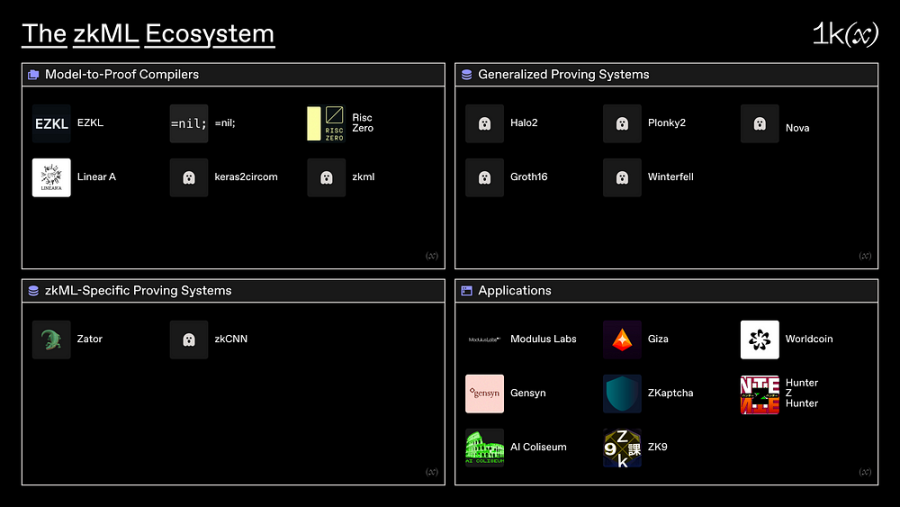Click the Worldcoin logo icon
Image resolution: width=900 pixels, height=507 pixels.
(760, 340)
